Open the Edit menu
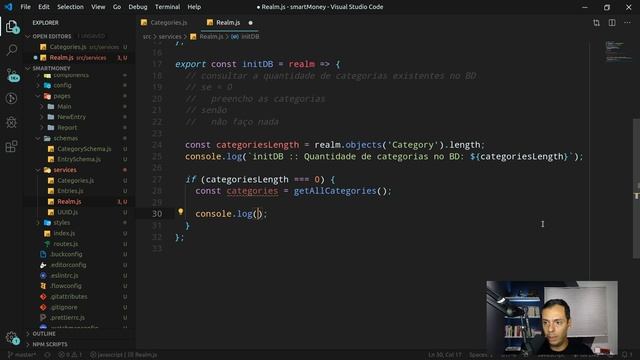The image size is (640, 360). coord(44,7)
